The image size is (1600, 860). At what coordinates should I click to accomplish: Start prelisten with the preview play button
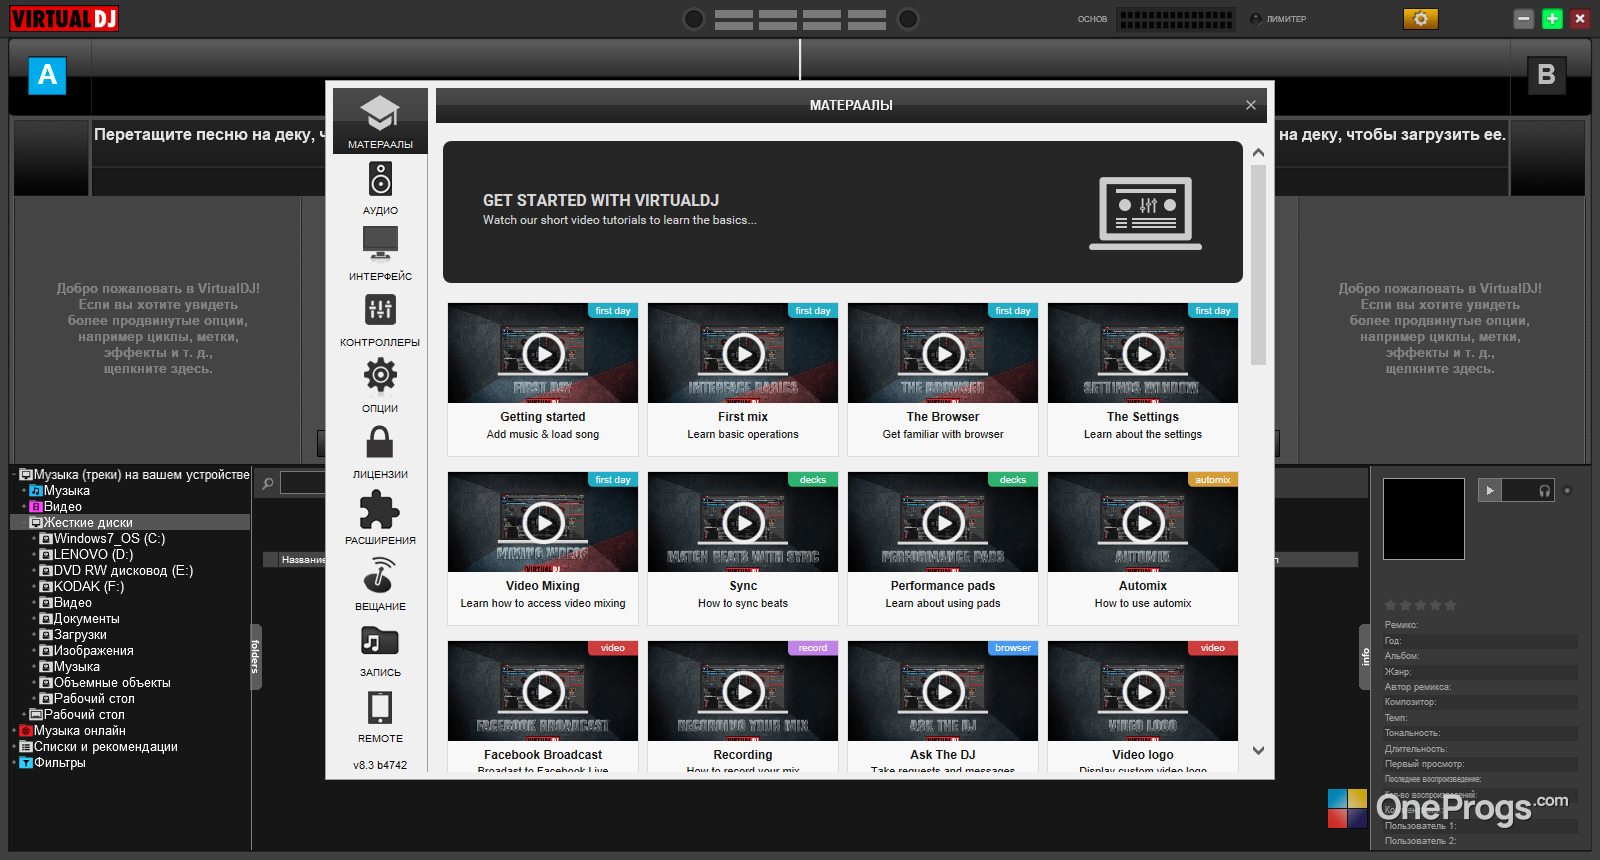(1490, 490)
